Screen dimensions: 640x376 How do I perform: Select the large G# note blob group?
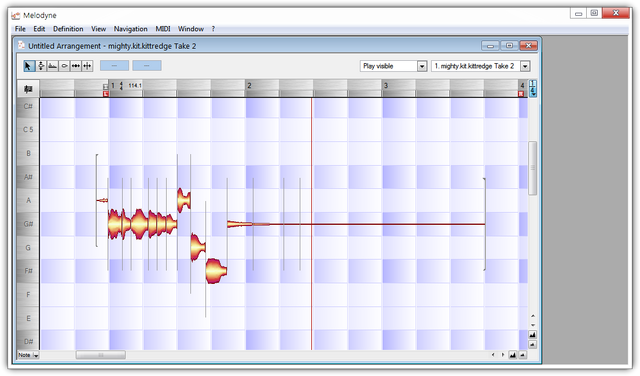click(x=142, y=224)
